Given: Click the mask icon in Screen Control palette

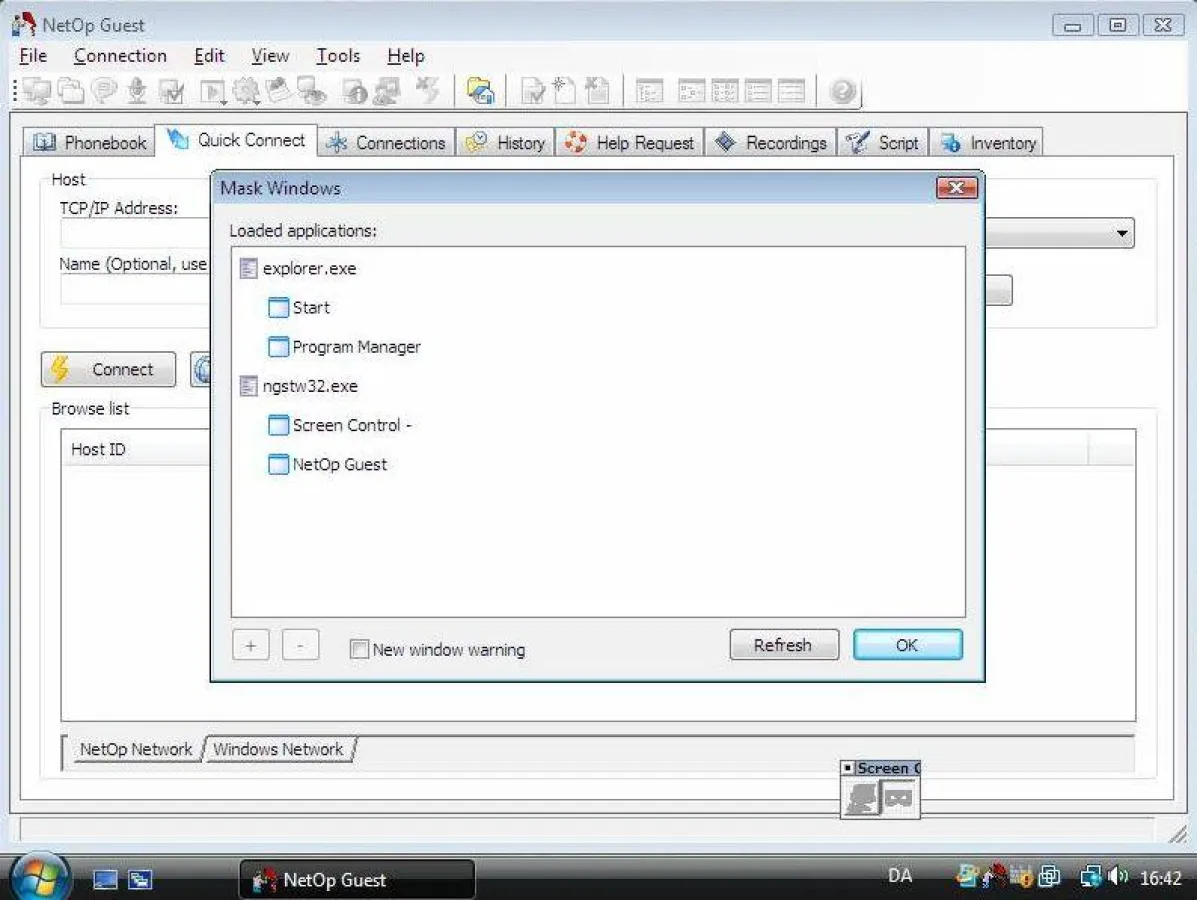Looking at the screenshot, I should (899, 797).
